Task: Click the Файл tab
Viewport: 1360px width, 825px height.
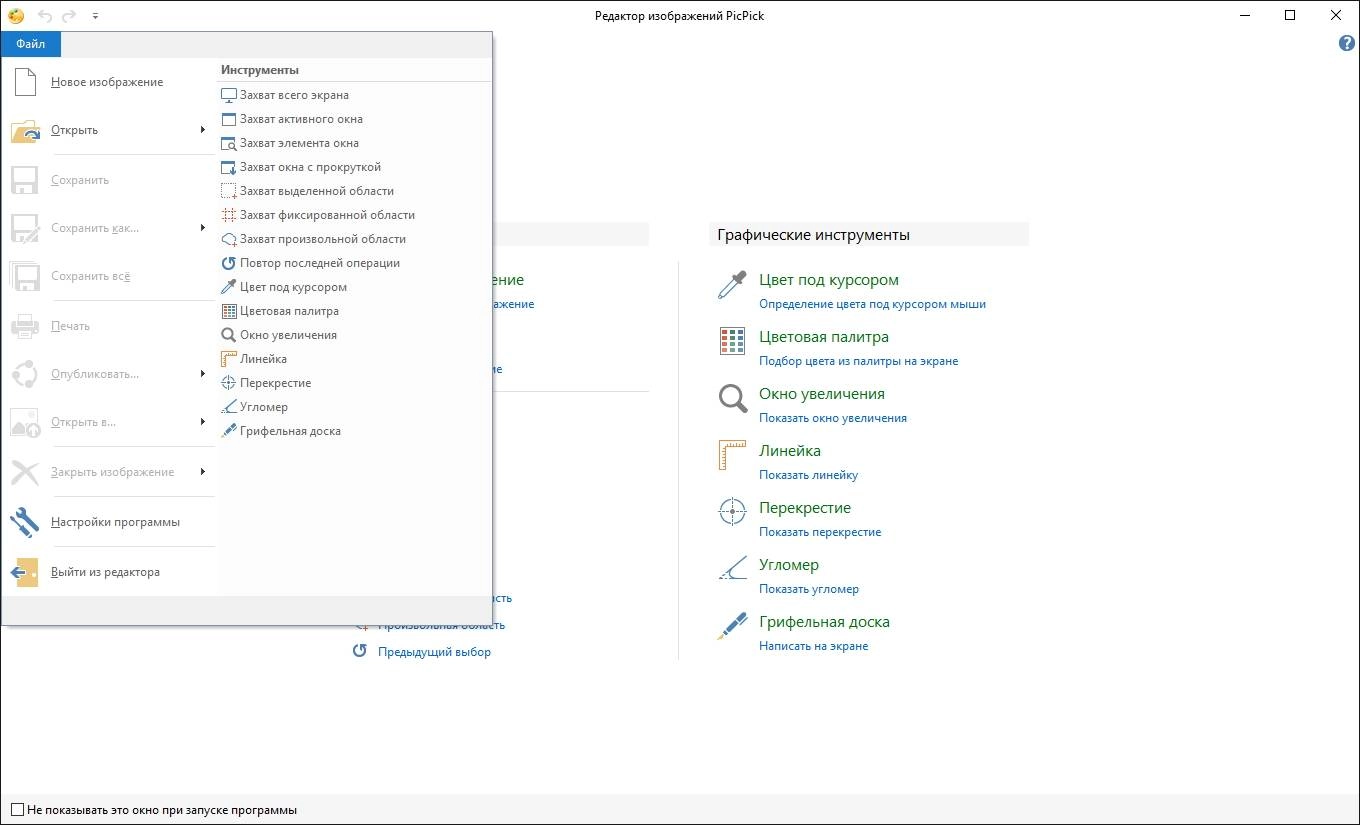Action: point(31,44)
